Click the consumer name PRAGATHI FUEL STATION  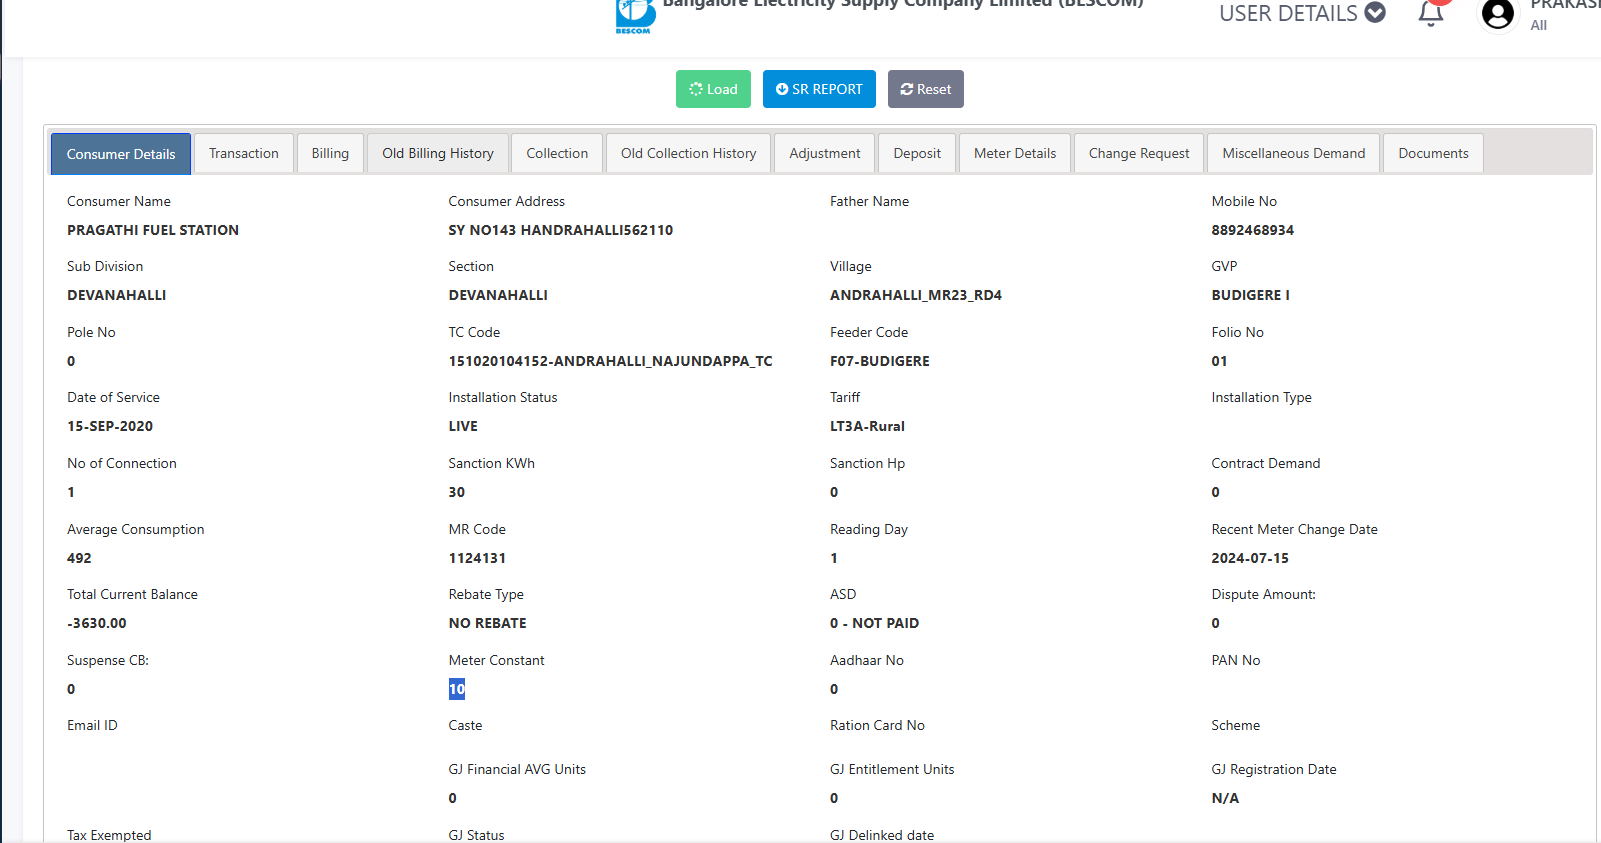(x=153, y=230)
